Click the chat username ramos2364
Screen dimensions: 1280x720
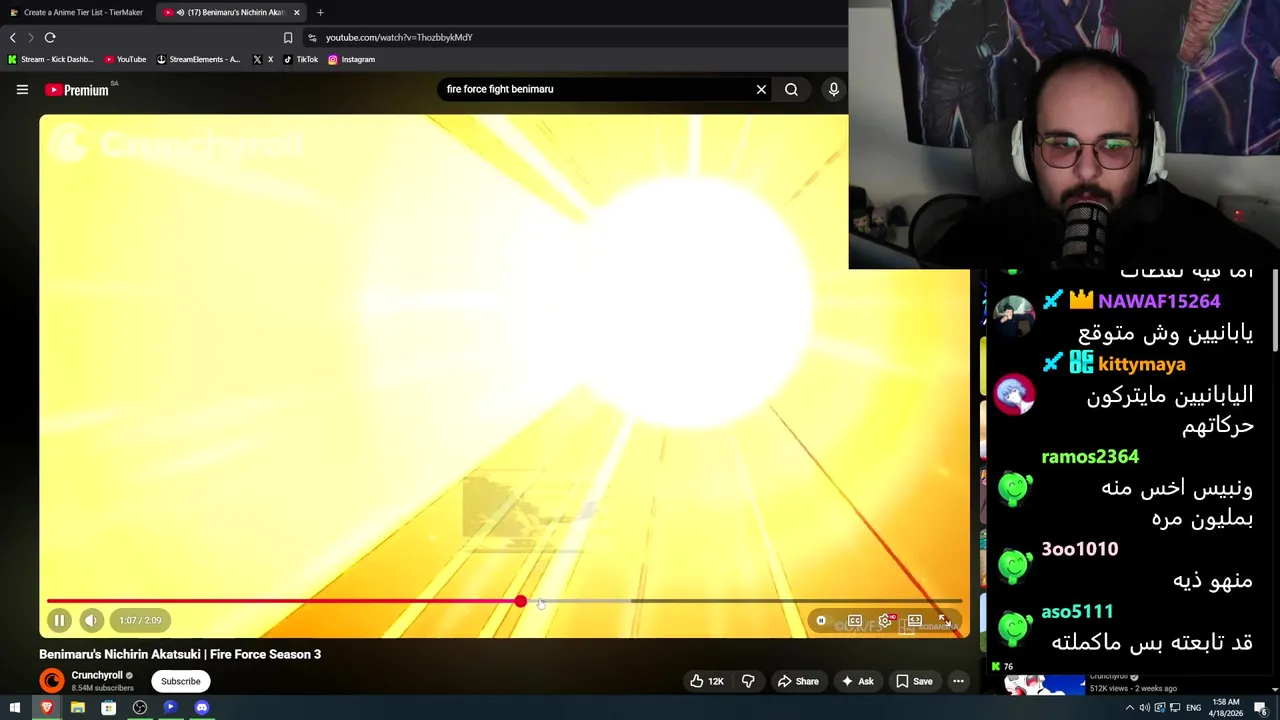click(x=1090, y=457)
